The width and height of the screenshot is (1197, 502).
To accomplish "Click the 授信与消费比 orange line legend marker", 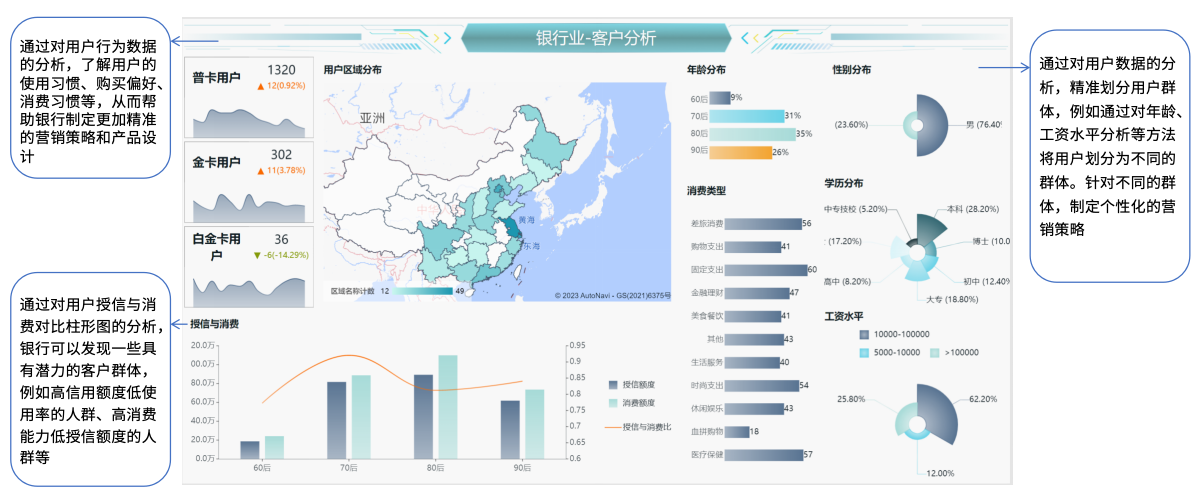I will [x=611, y=427].
